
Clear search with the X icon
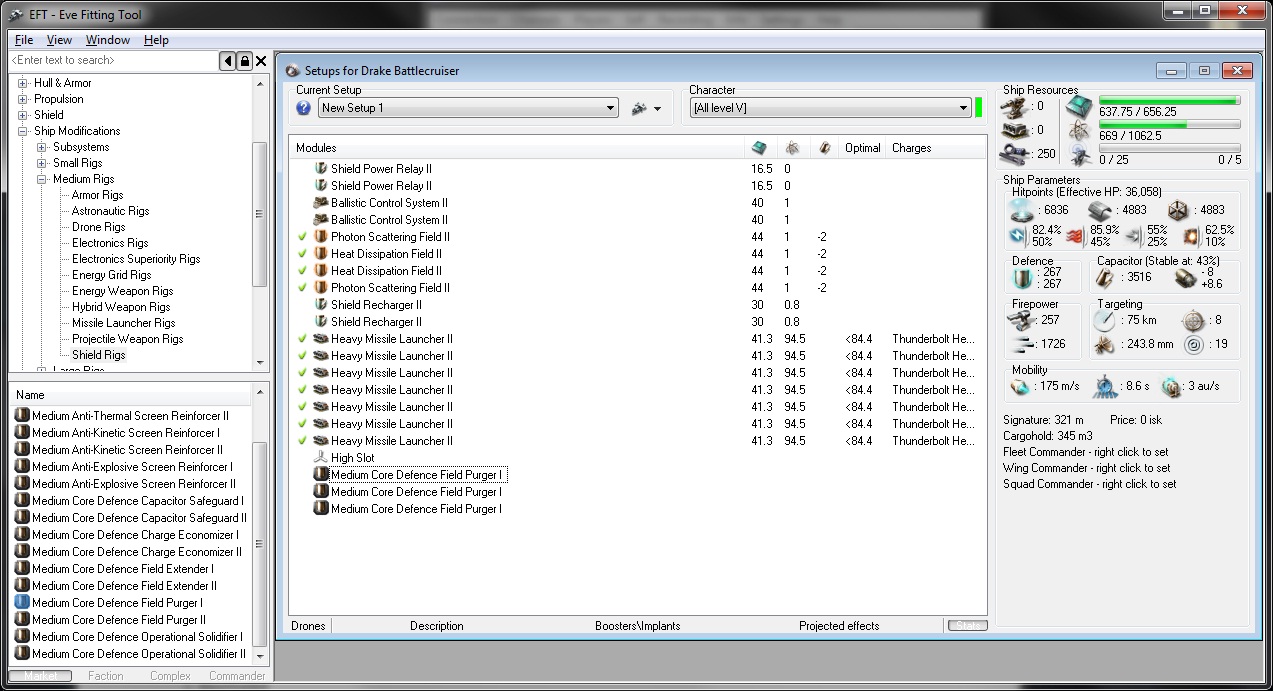click(261, 62)
